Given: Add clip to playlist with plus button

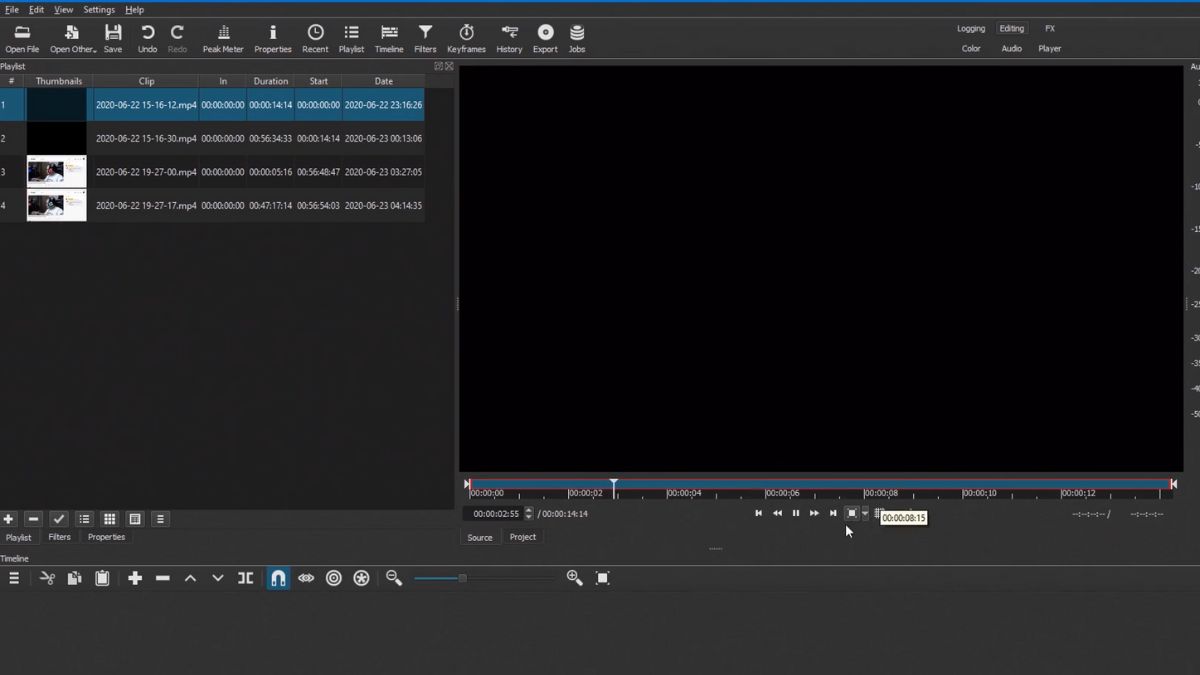Looking at the screenshot, I should 8,519.
